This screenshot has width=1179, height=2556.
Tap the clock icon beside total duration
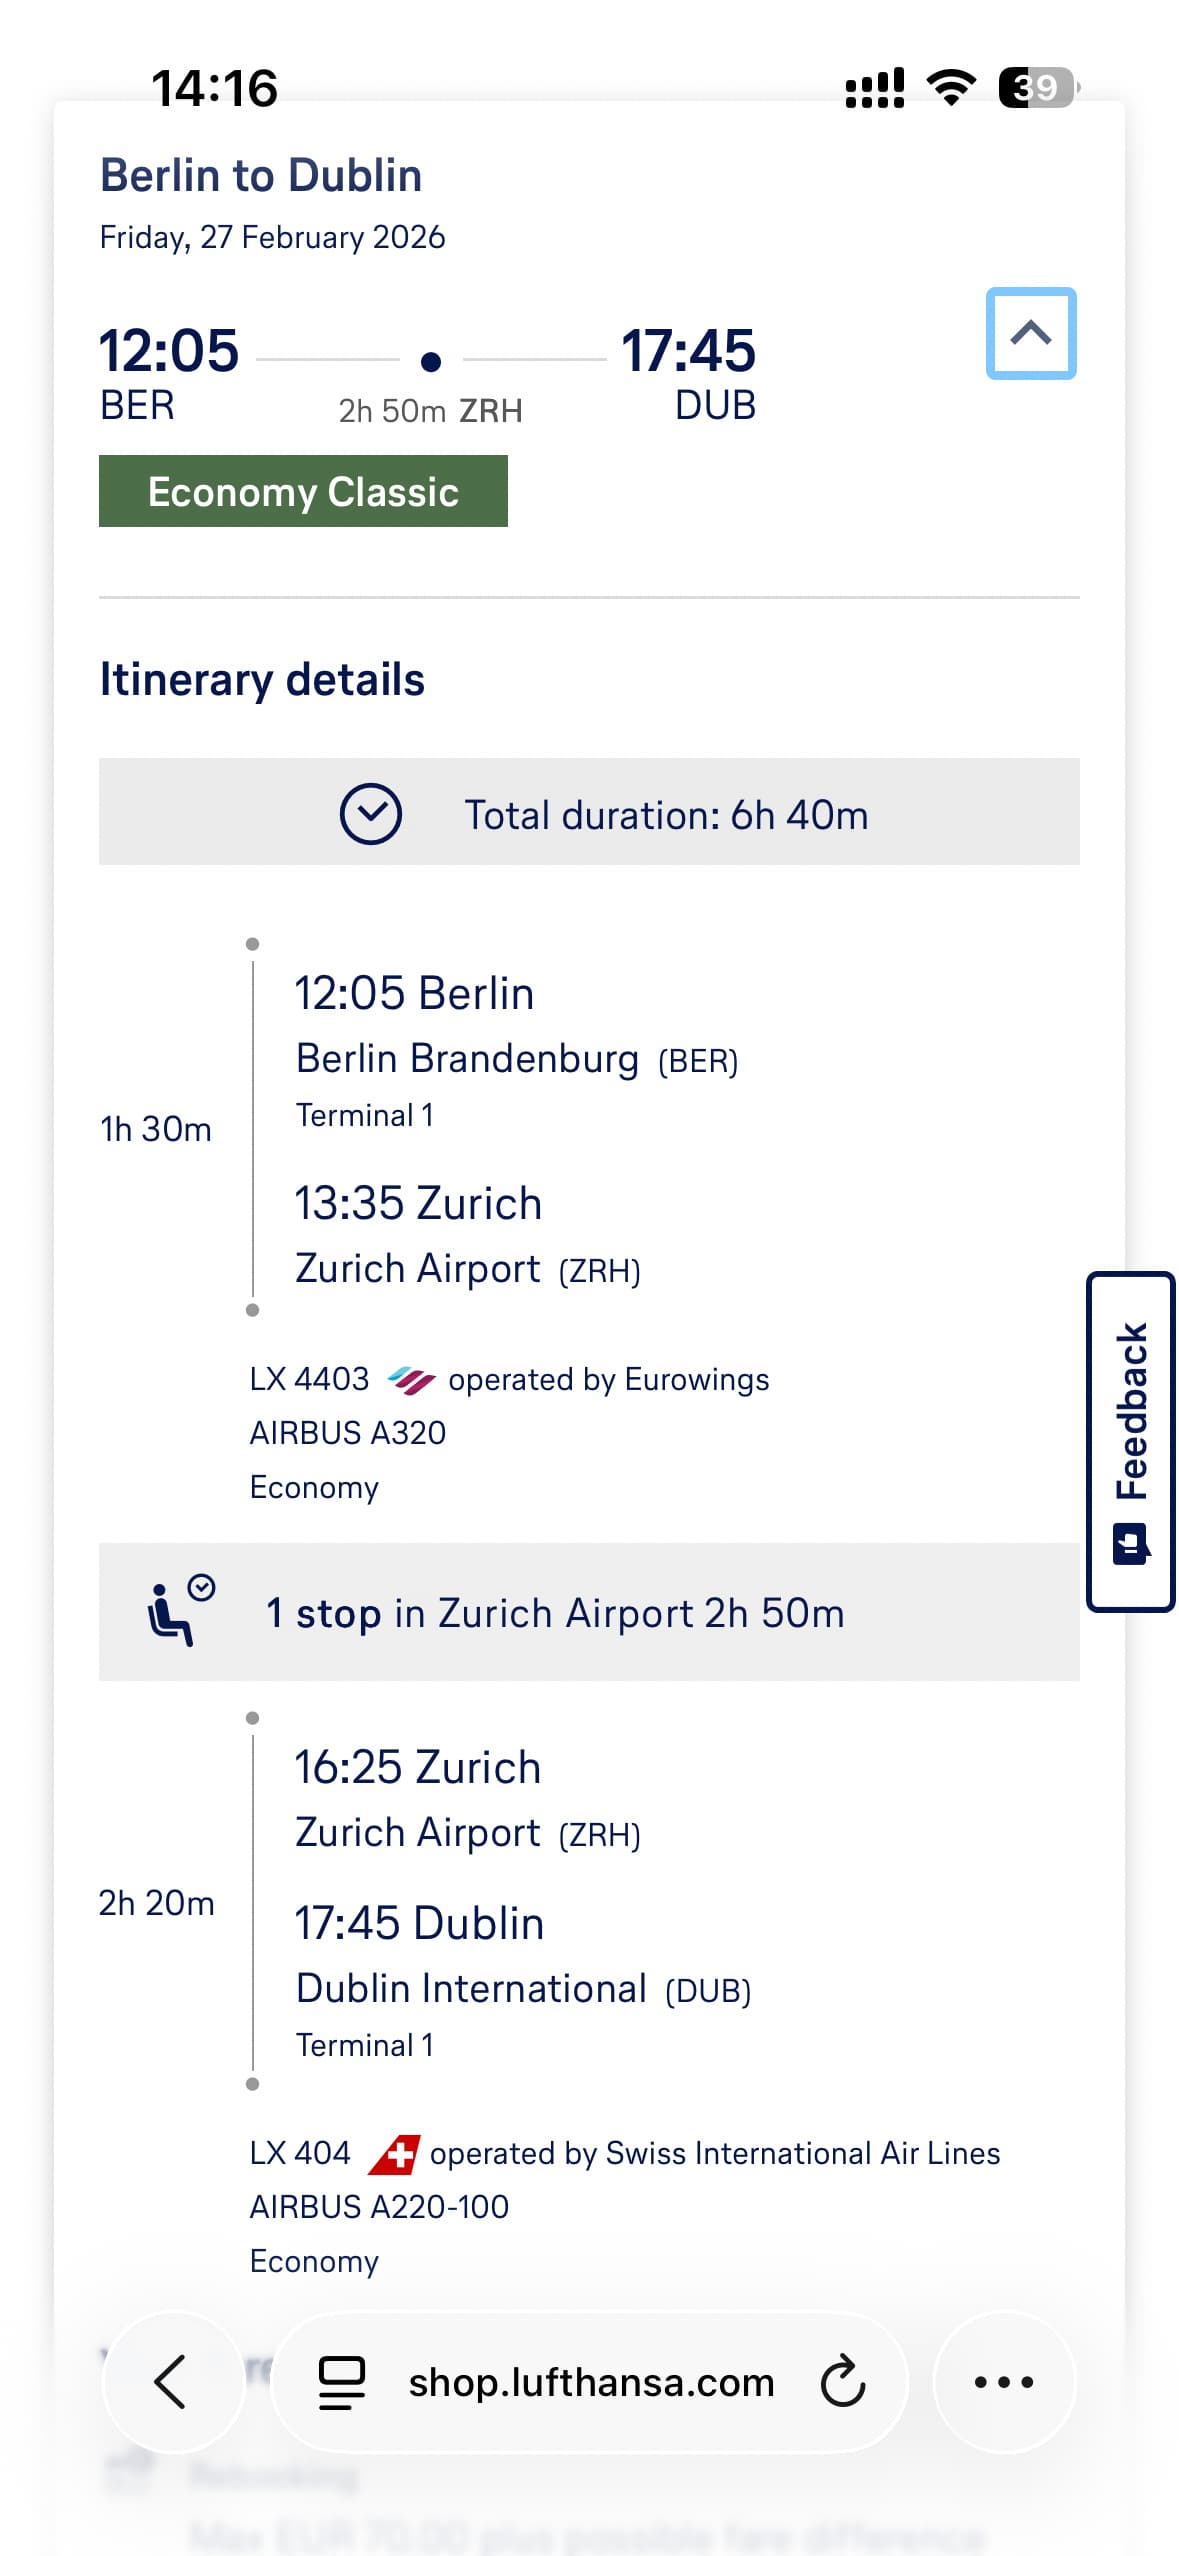point(370,814)
